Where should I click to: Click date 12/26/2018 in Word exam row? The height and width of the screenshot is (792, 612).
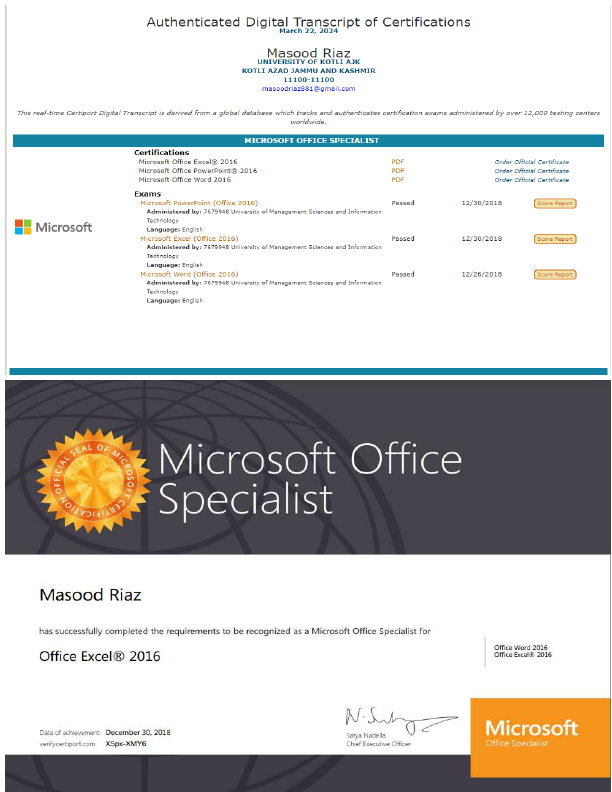tap(481, 274)
